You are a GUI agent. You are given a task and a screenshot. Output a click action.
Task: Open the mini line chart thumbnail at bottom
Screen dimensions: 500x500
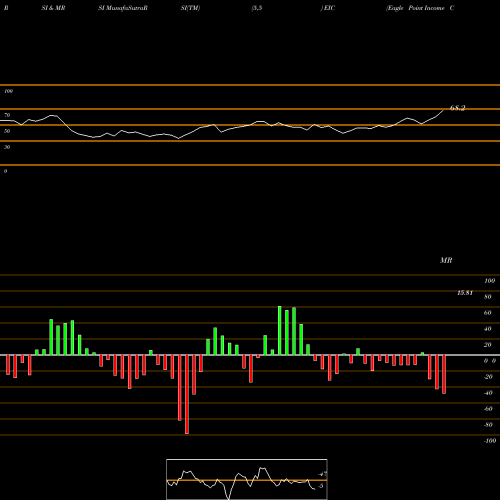(x=247, y=479)
